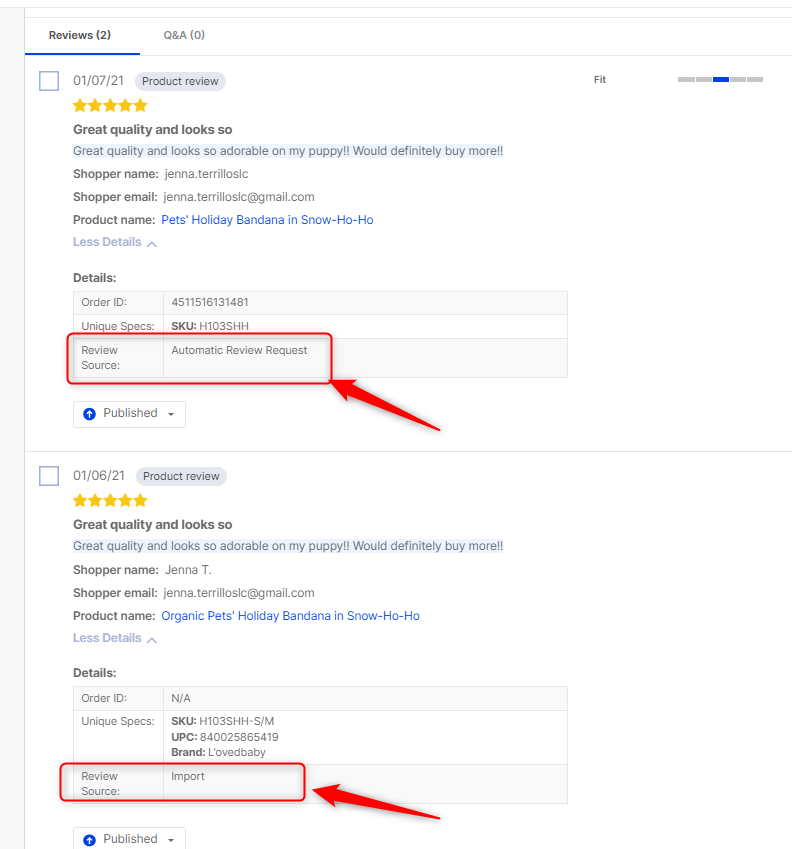Screen dimensions: 792x849
Task: Click the five-star rating on 01/07/21 review
Action: (x=110, y=106)
